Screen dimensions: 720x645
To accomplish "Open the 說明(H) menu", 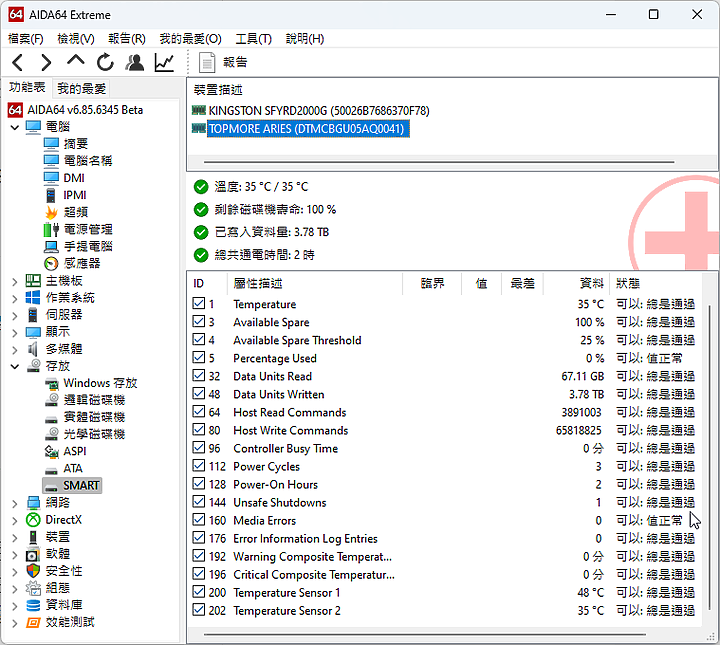I will pos(305,39).
